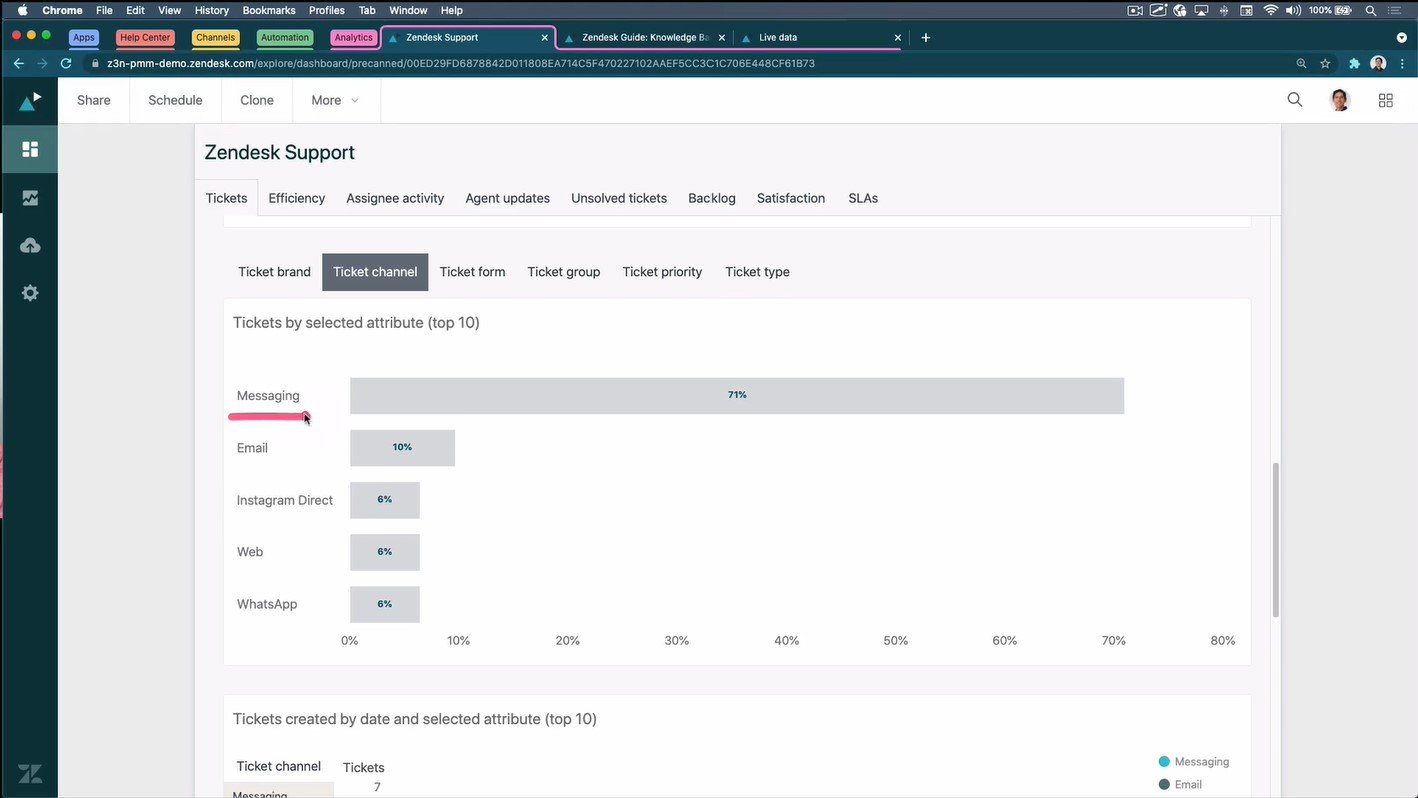Screen dimensions: 1418x798
Task: Open the Zendesk products grid icon
Action: (x=1386, y=100)
